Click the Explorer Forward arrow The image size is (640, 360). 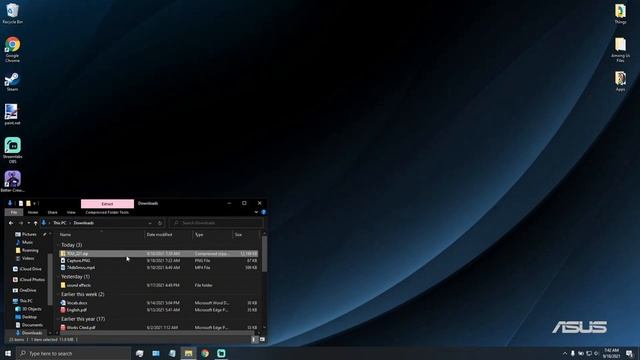coord(21,223)
